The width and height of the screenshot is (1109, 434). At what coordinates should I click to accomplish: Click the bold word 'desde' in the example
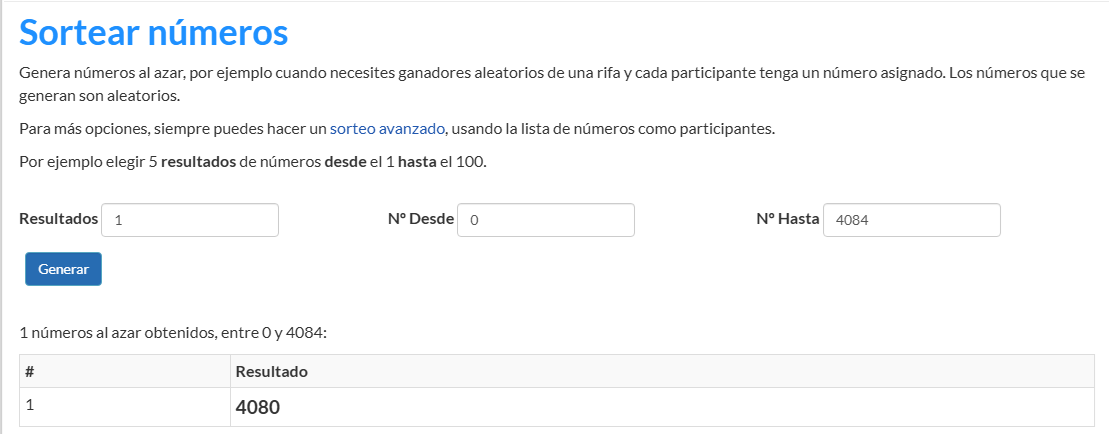pos(345,161)
